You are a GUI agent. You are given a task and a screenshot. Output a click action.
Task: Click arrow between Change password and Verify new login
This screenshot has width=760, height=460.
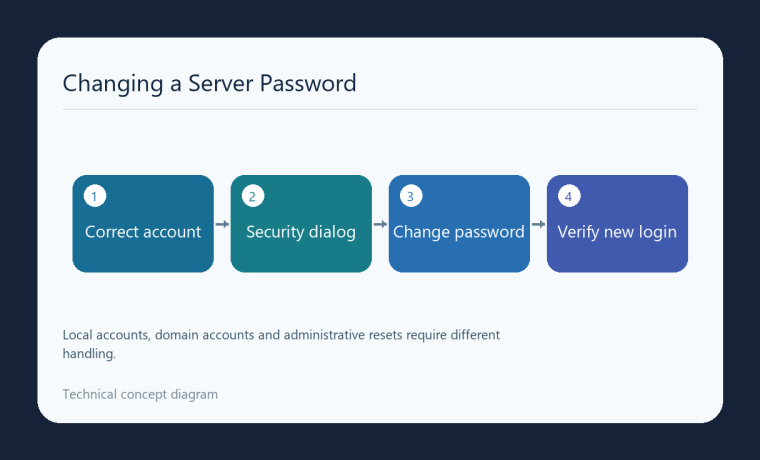(x=538, y=224)
